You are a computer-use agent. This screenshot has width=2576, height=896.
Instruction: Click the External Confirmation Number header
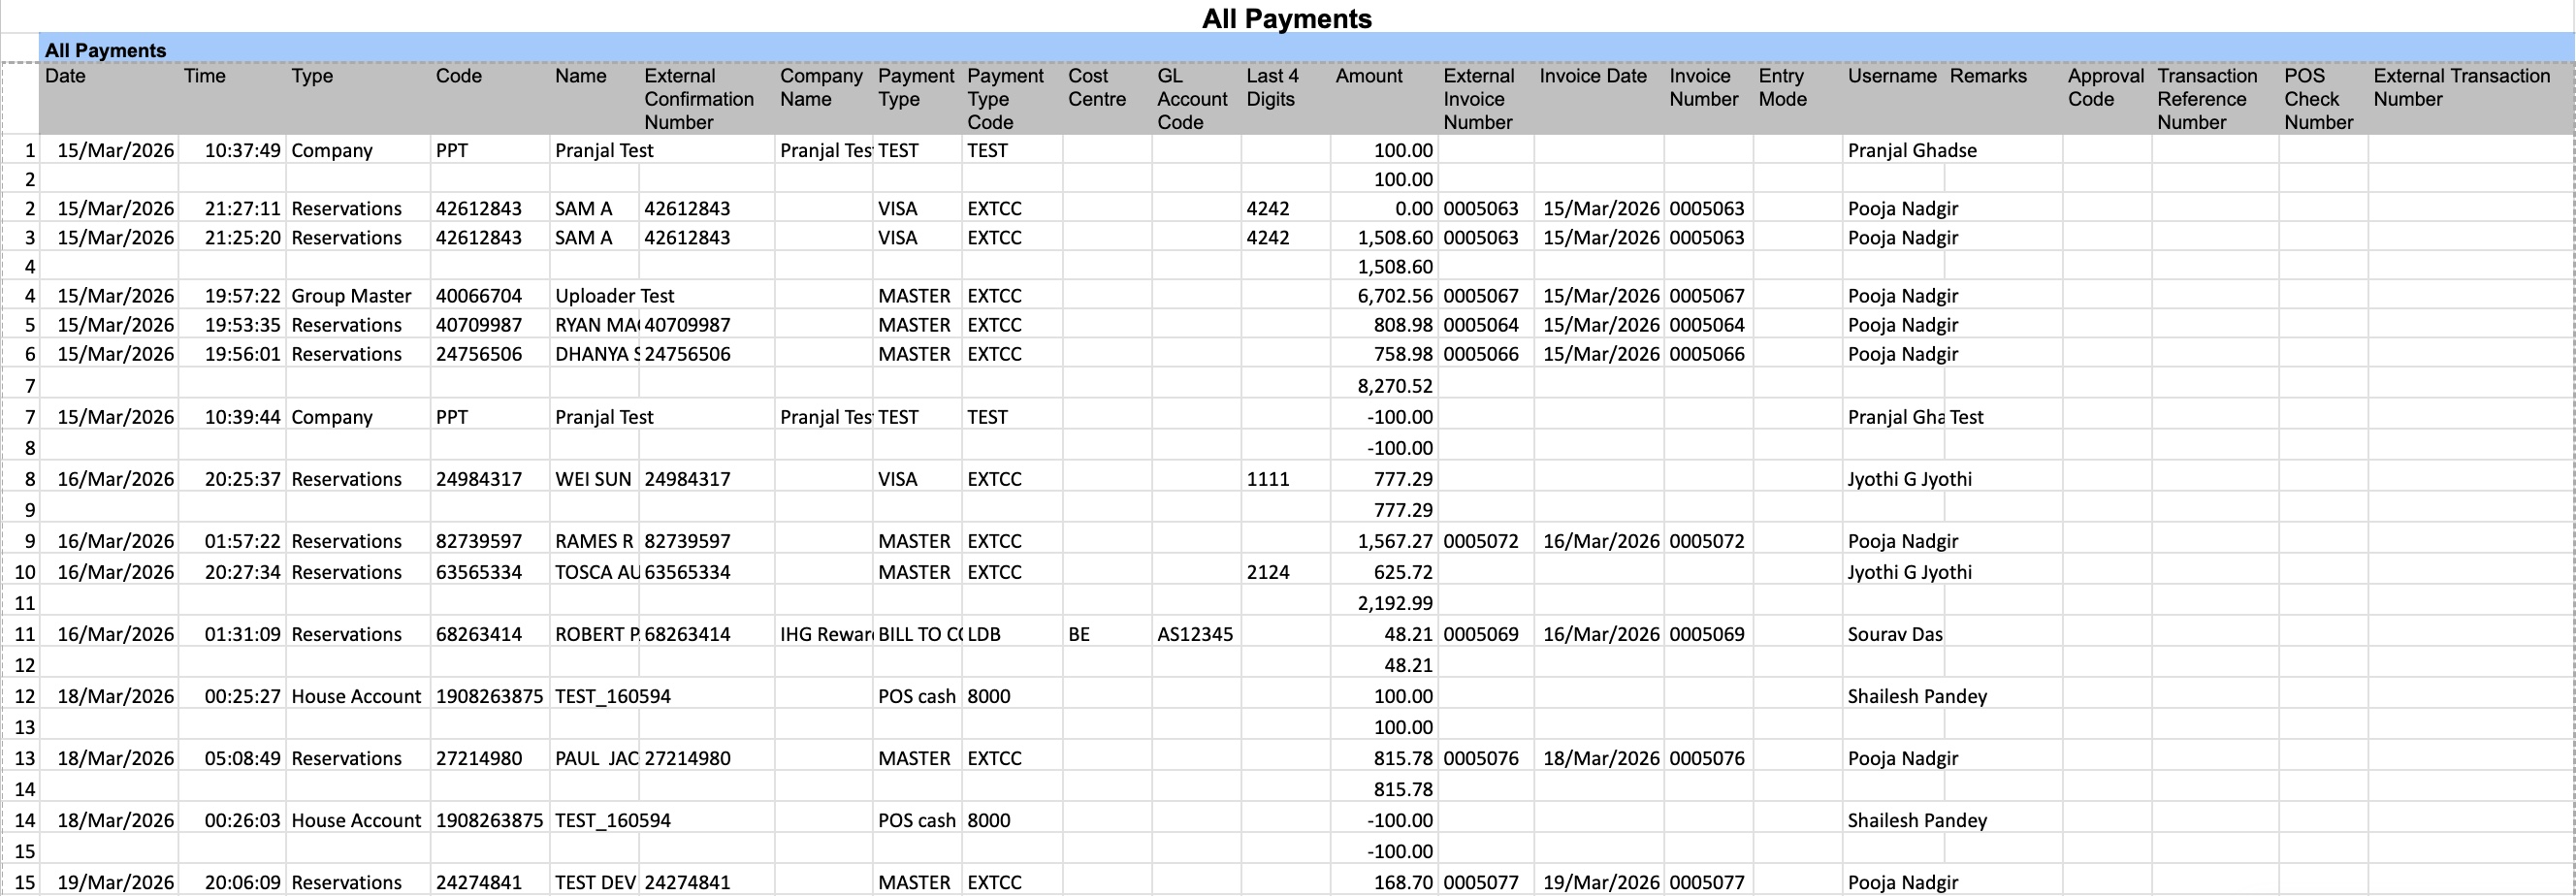[x=699, y=99]
